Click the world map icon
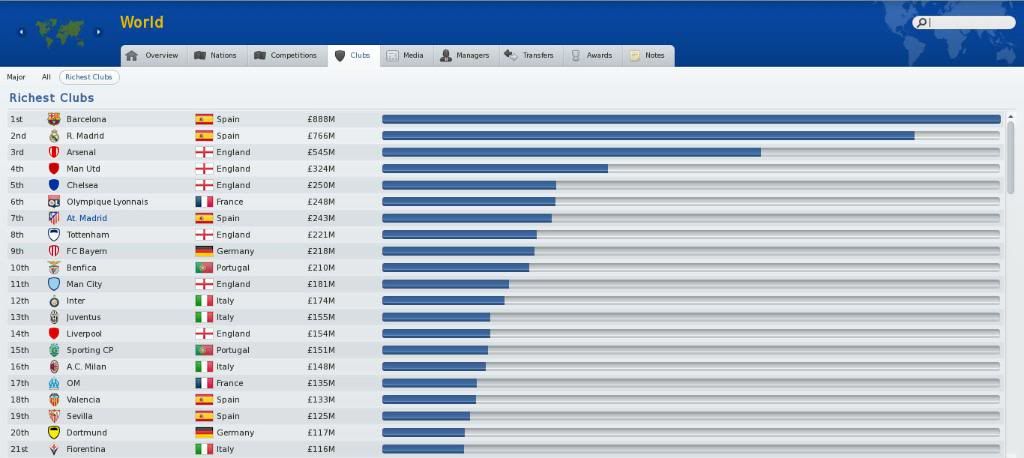The image size is (1024, 458). pyautogui.click(x=59, y=32)
